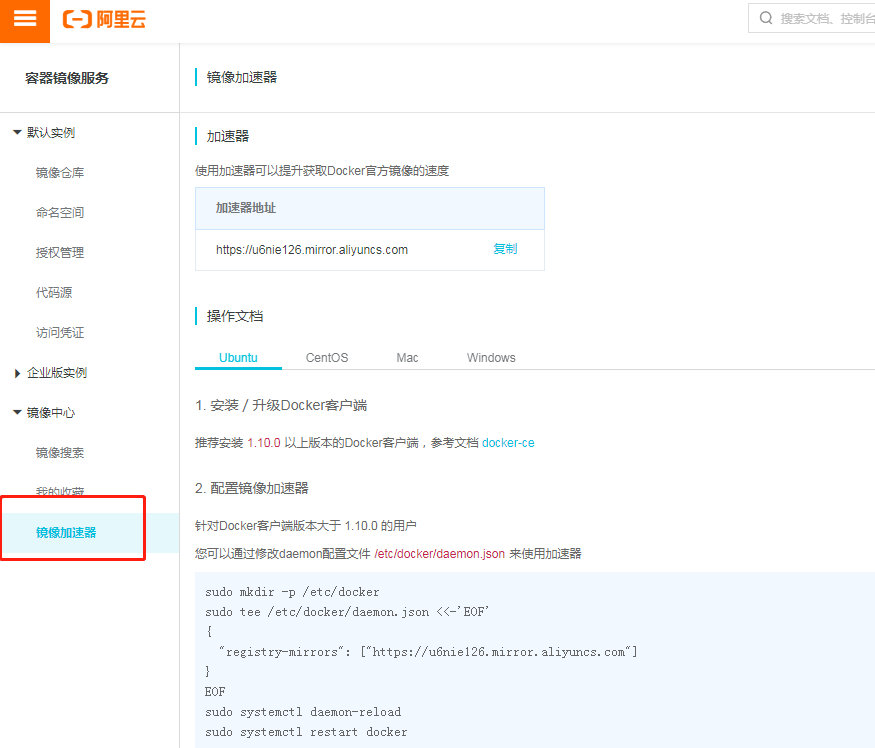Expand the 企业版实例 section

click(17, 373)
